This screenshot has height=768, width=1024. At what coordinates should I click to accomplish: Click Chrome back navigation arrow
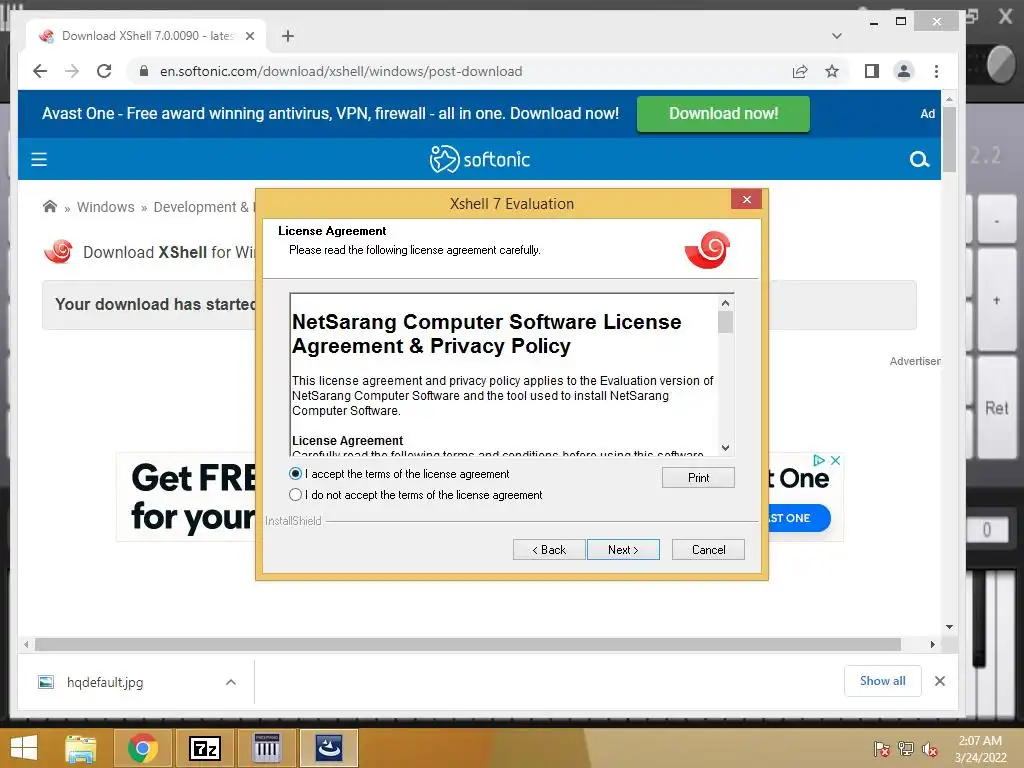coord(40,71)
